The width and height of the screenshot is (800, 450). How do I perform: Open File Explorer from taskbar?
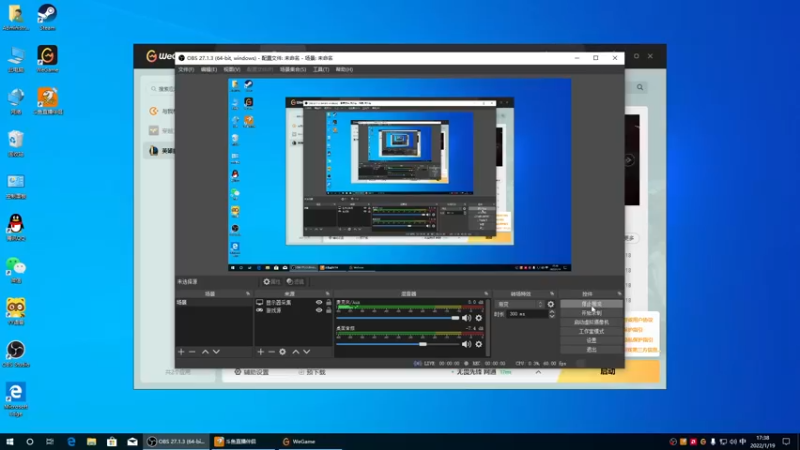click(91, 441)
